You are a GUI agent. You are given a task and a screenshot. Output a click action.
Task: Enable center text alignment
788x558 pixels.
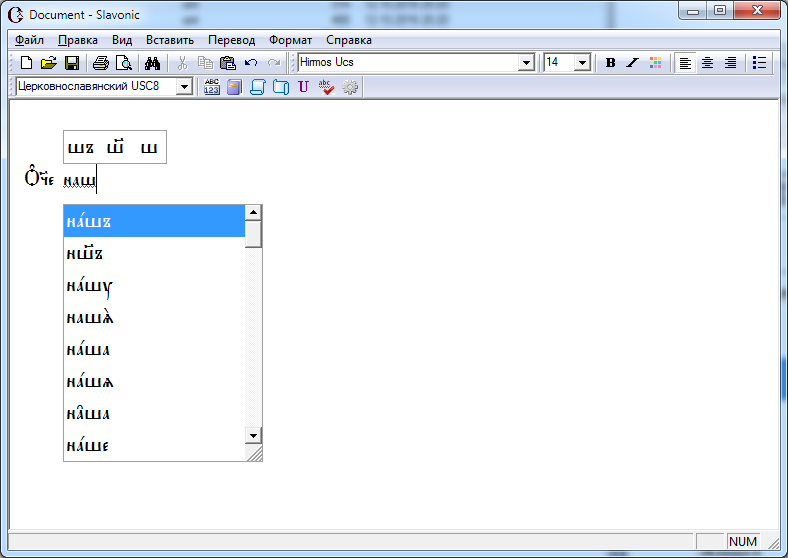pos(708,63)
